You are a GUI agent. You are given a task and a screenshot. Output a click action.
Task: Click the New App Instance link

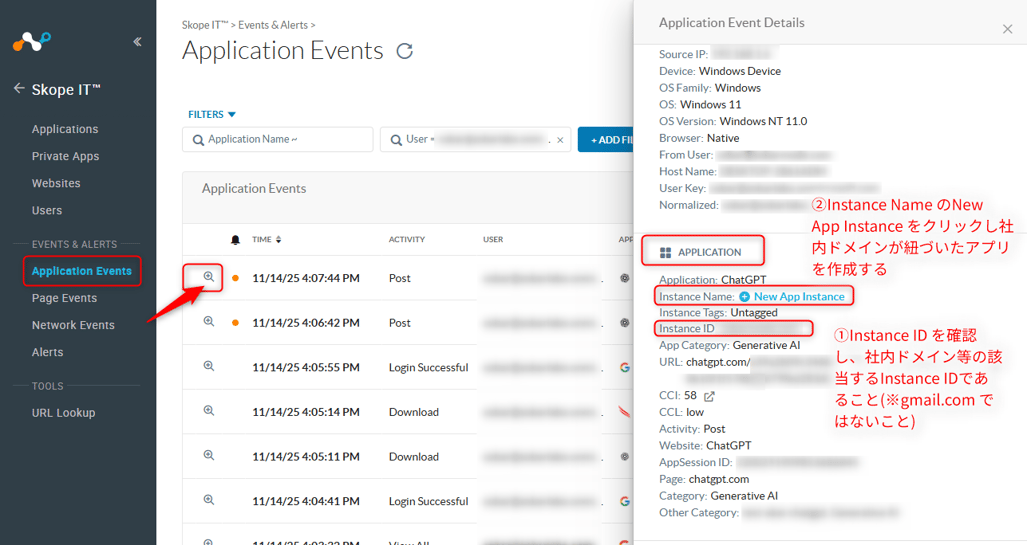point(798,297)
